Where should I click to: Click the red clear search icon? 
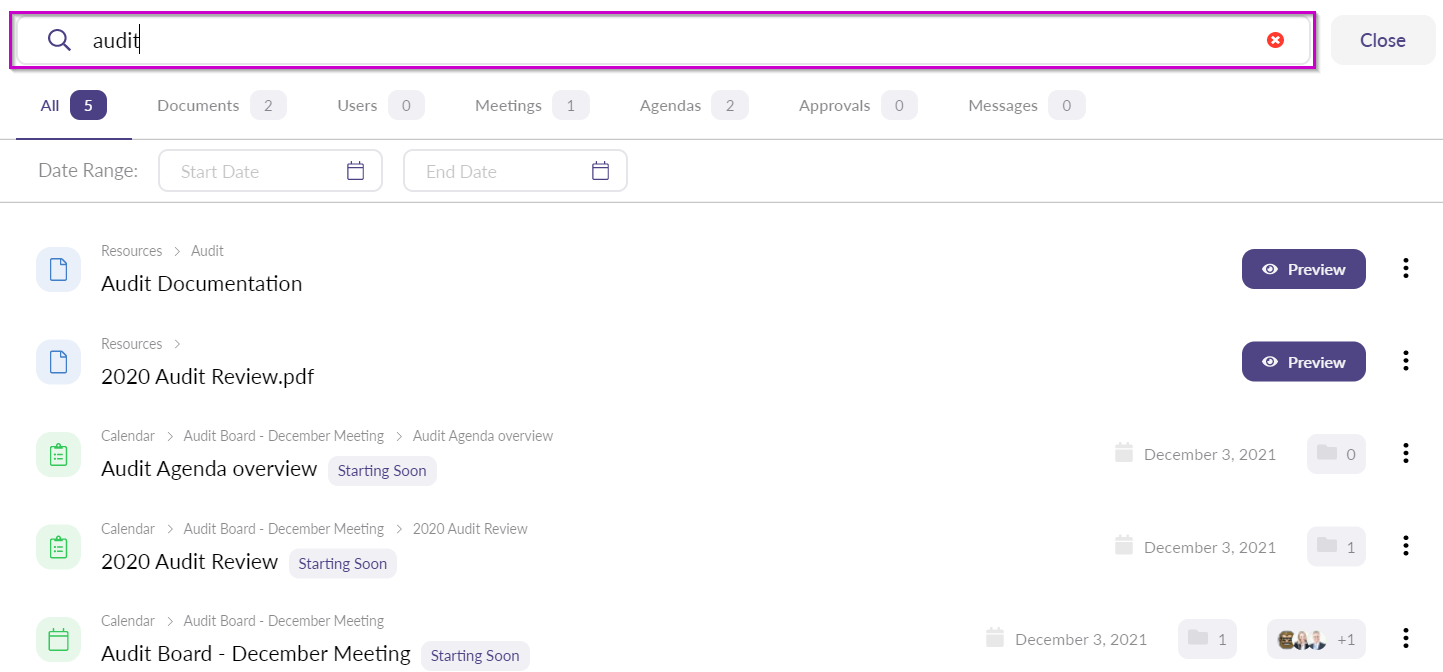coord(1275,40)
